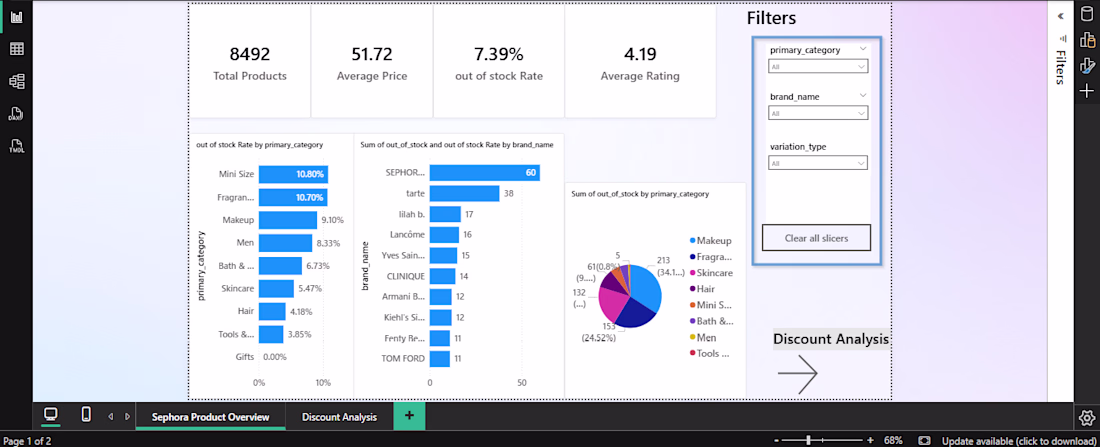The width and height of the screenshot is (1100, 447).
Task: Open the Format paintbrush pane icon
Action: 1087,66
